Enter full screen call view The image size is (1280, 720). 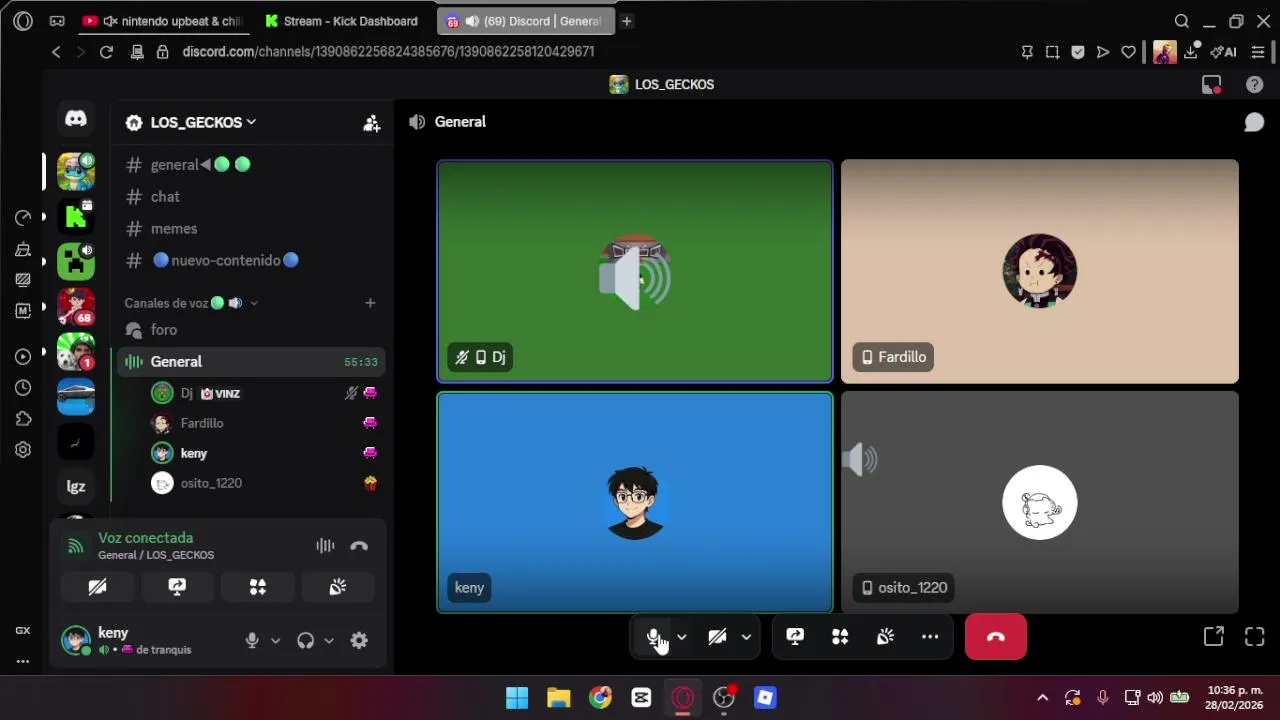tap(1255, 637)
